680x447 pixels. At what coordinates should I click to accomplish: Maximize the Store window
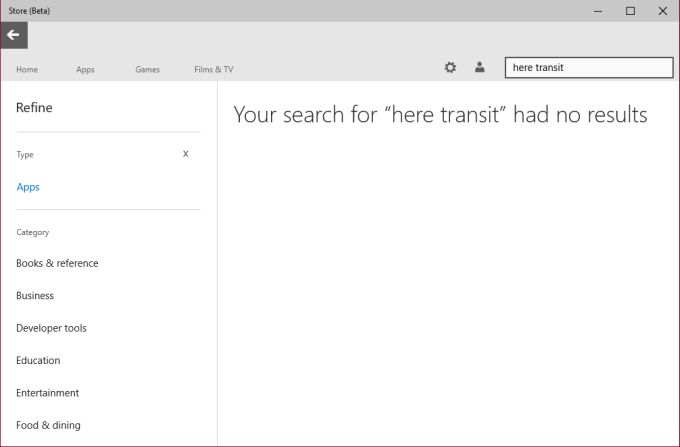click(630, 10)
